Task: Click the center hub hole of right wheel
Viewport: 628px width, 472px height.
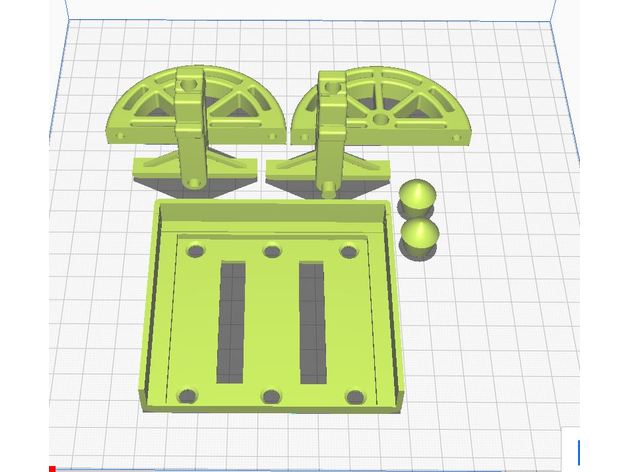Action: pyautogui.click(x=379, y=119)
